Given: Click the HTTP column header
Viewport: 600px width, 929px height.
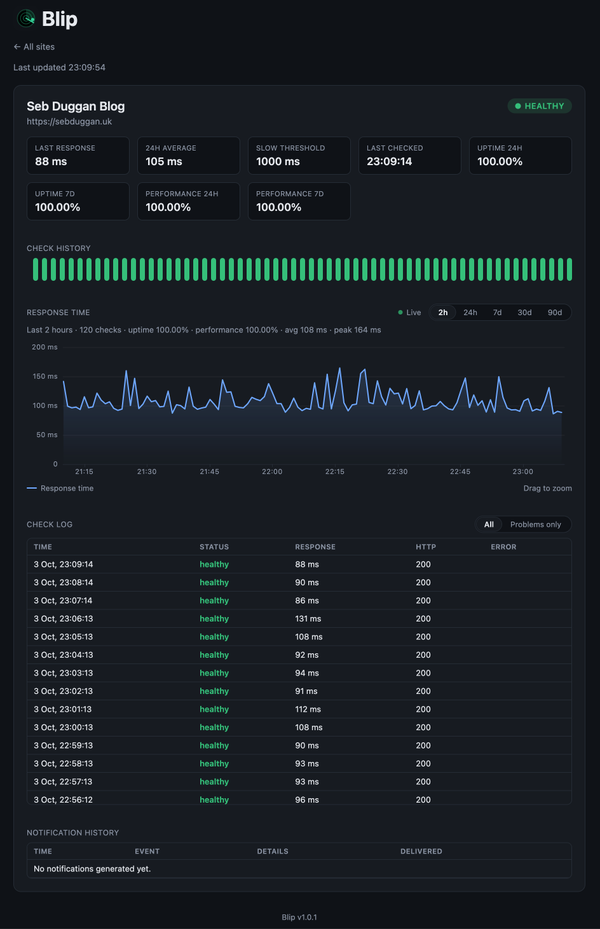Looking at the screenshot, I should click(x=425, y=547).
